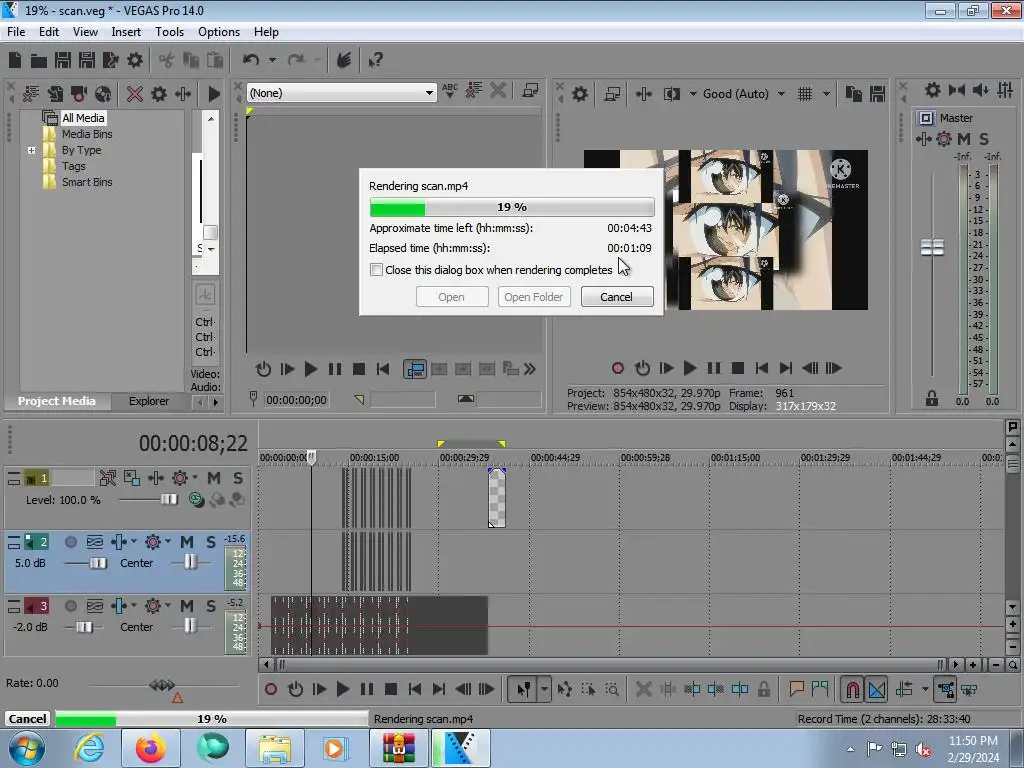Viewport: 1024px width, 768px height.
Task: Mute video track 1 with M
Action: click(x=214, y=478)
